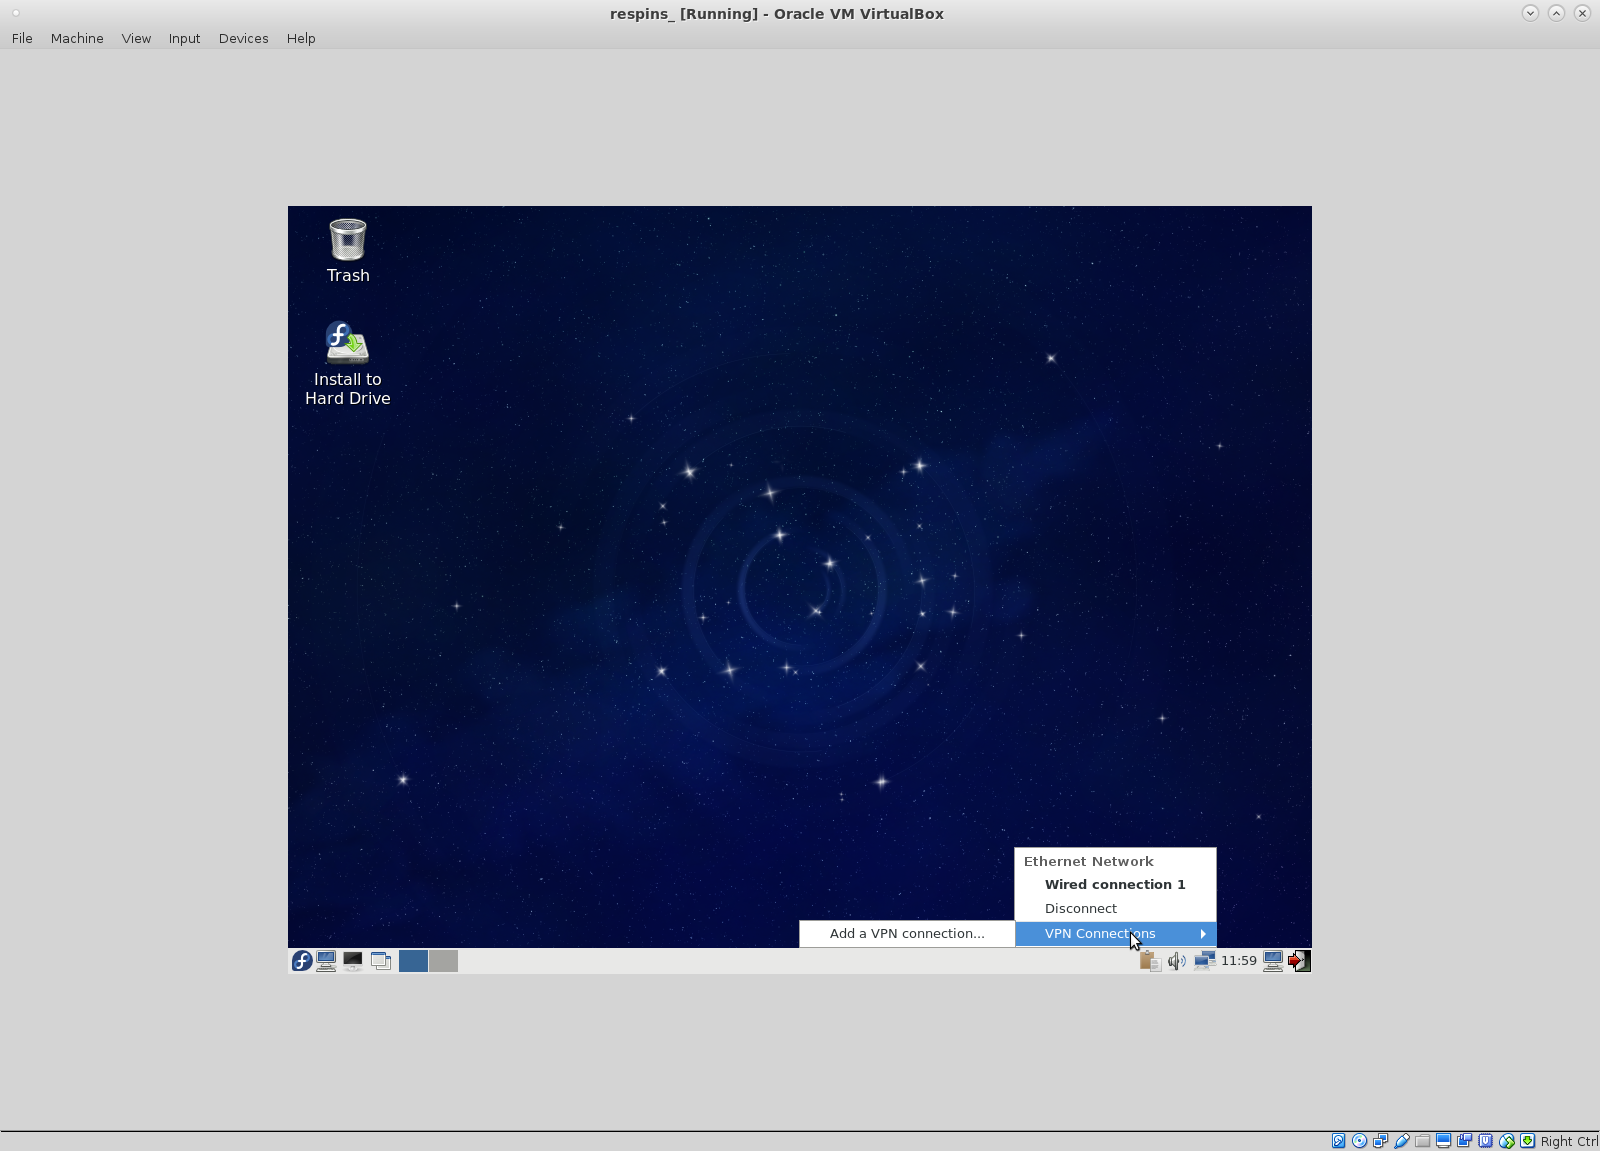This screenshot has width=1600, height=1152.
Task: Click the display status icon
Action: point(1443,1141)
